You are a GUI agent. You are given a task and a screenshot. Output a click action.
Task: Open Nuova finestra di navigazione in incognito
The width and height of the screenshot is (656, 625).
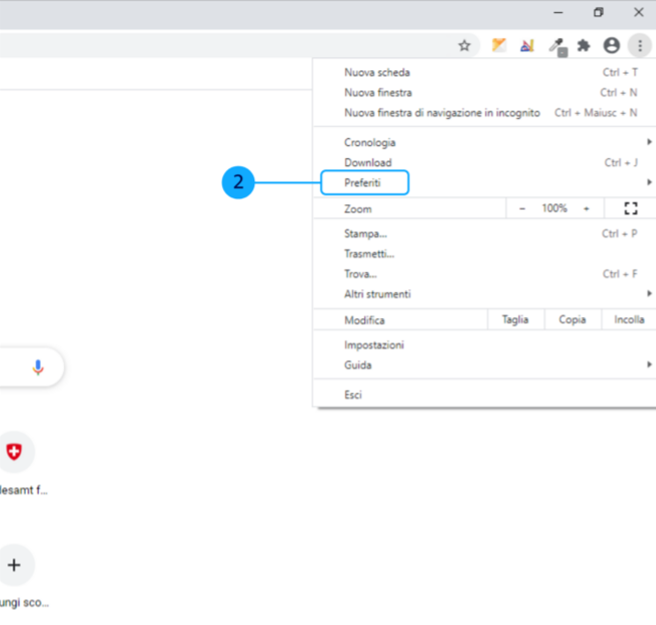[x=442, y=113]
